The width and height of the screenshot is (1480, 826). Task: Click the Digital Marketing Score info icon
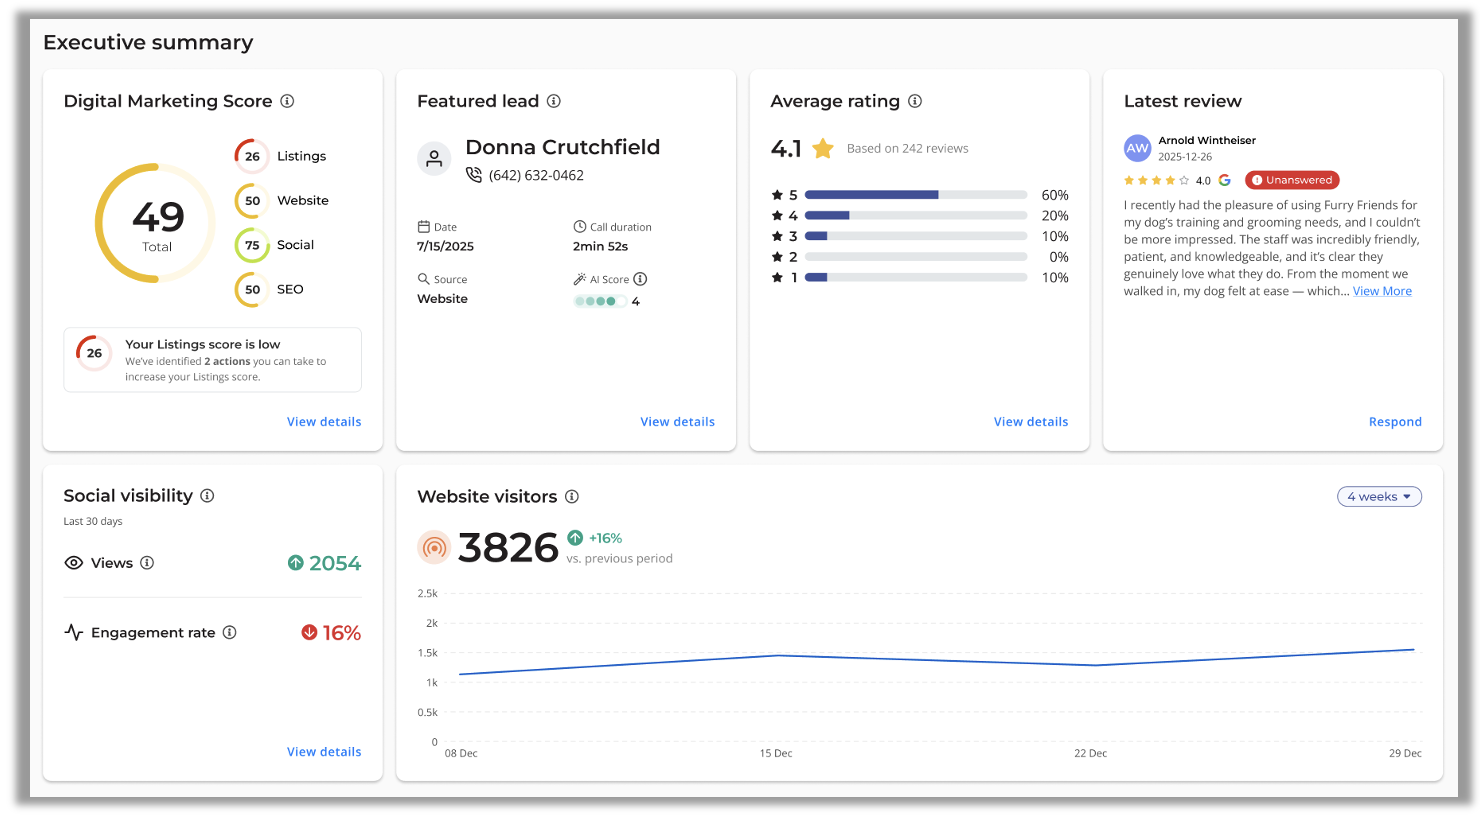coord(287,101)
